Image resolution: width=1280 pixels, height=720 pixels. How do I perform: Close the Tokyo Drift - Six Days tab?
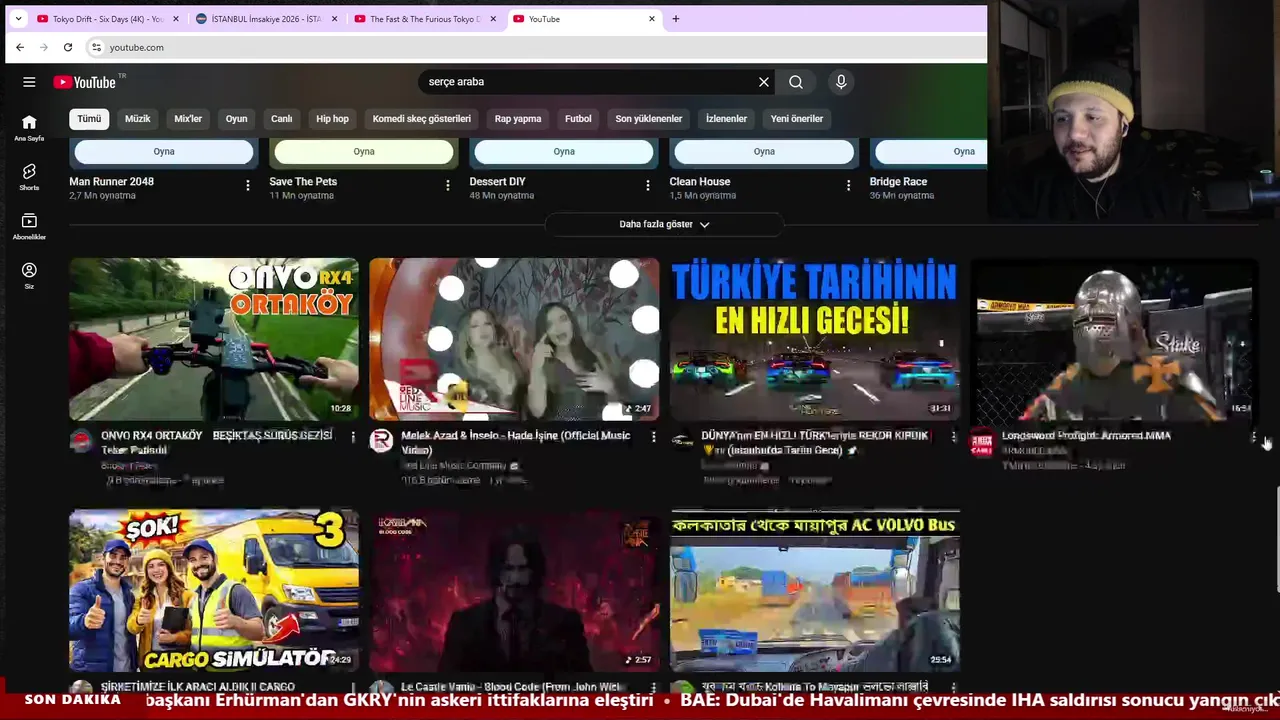(x=176, y=19)
